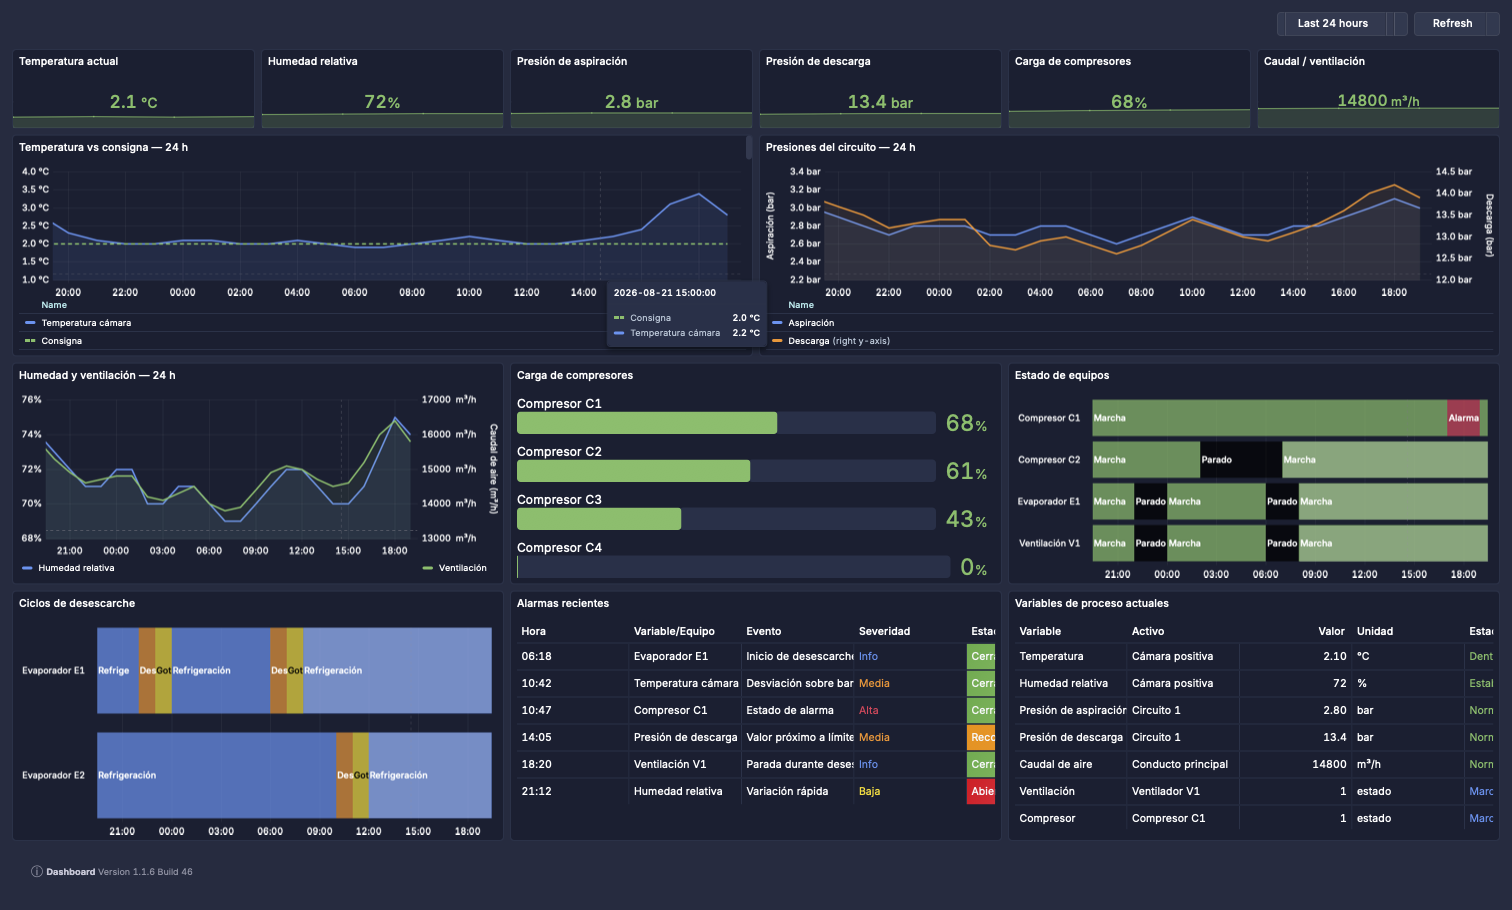Click the Alta severity cell
The image size is (1512, 910).
pyautogui.click(x=869, y=710)
